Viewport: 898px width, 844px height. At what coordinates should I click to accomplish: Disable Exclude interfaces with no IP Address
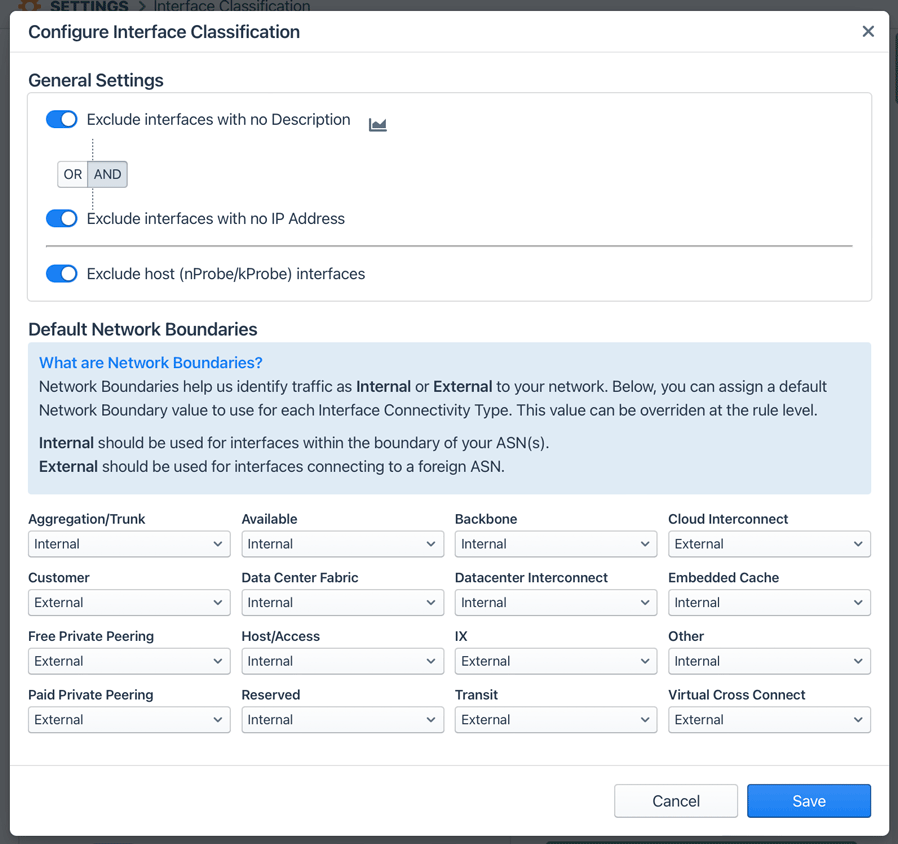pyautogui.click(x=61, y=218)
